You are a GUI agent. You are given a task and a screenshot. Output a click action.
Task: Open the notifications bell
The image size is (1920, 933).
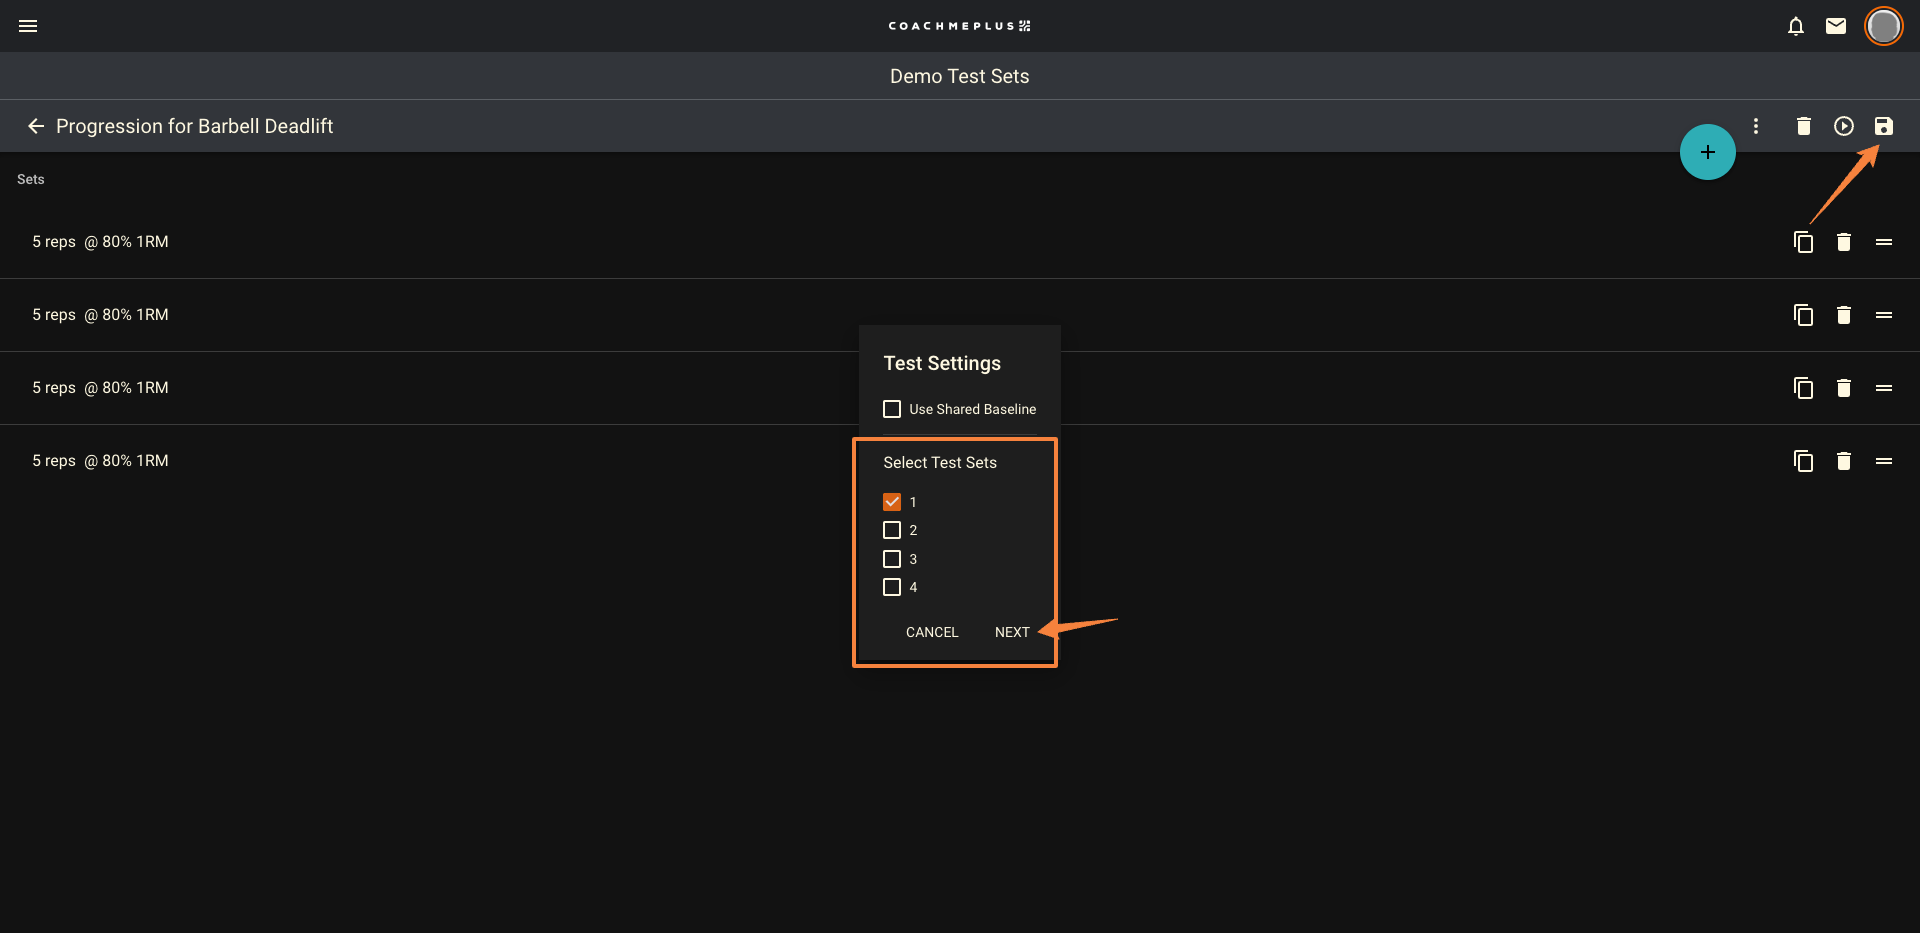1795,26
